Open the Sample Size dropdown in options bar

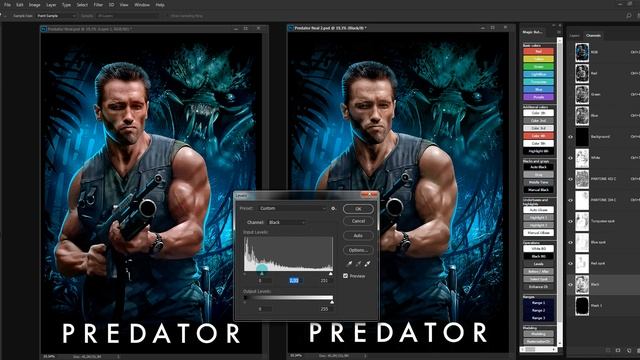pyautogui.click(x=56, y=16)
